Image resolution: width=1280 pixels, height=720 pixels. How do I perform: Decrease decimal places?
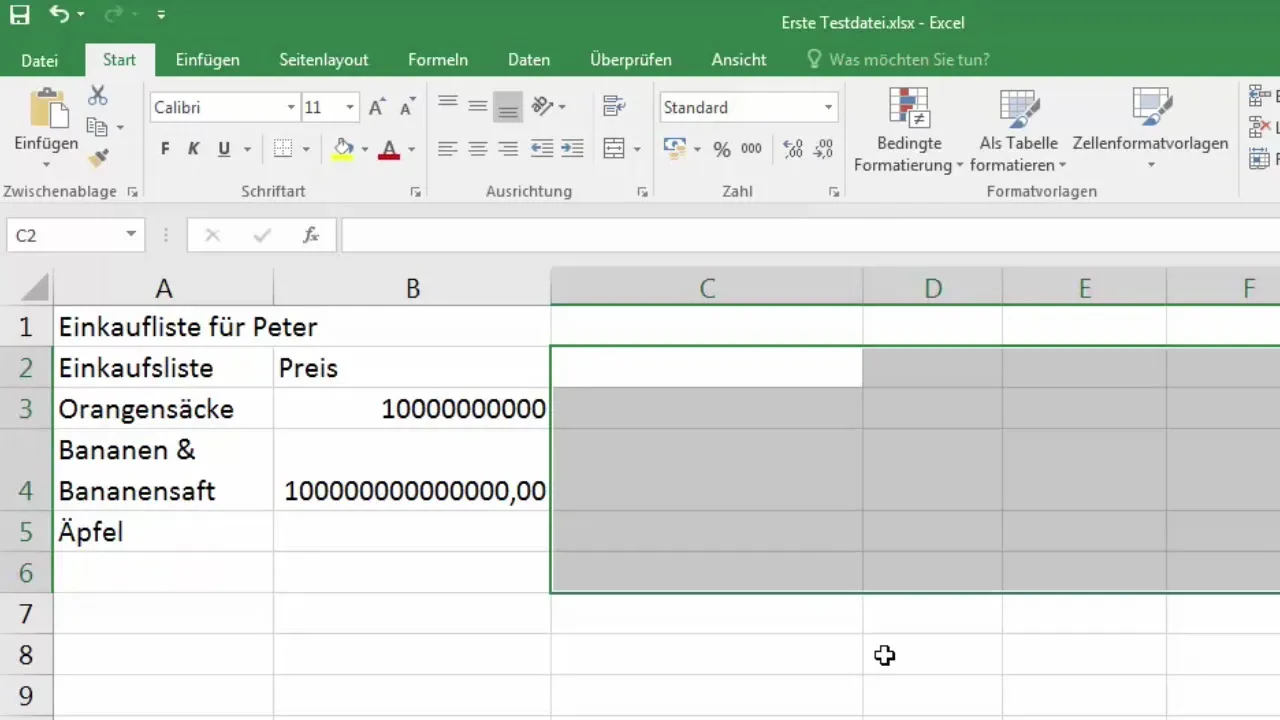click(x=823, y=149)
